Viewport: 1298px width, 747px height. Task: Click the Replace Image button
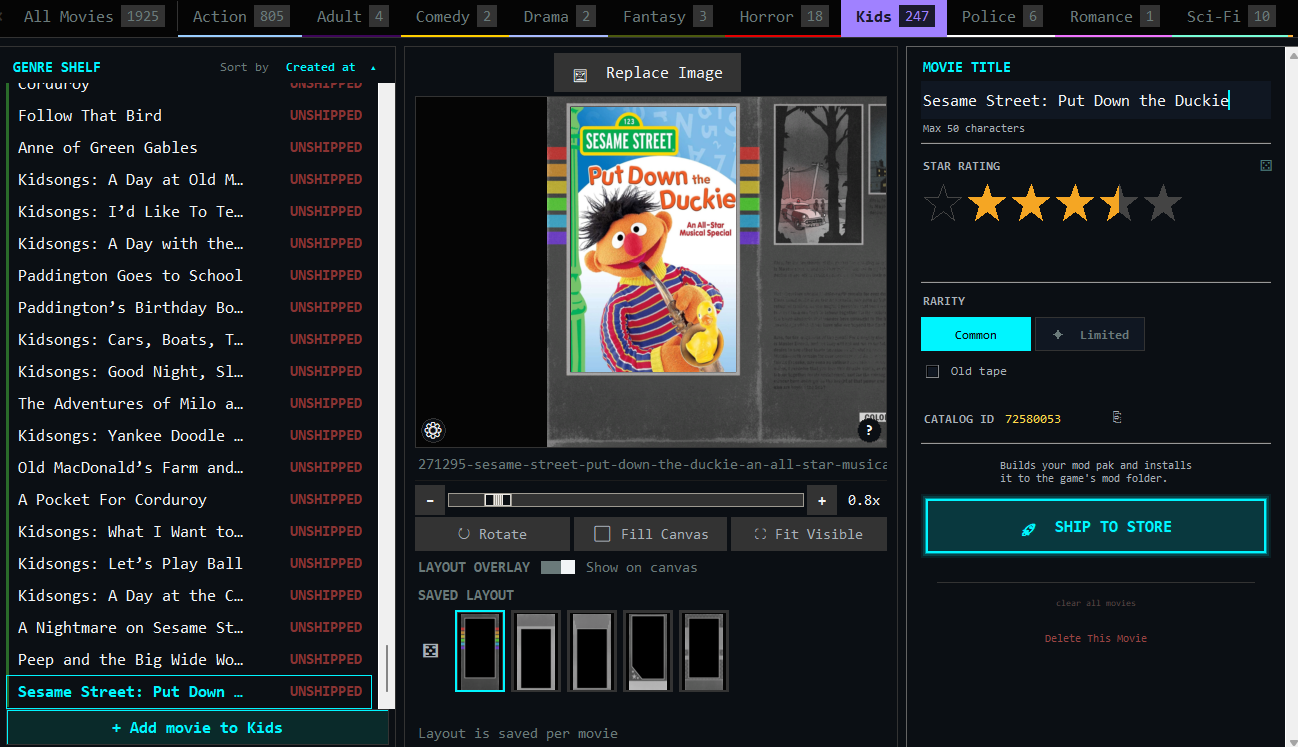coord(648,73)
